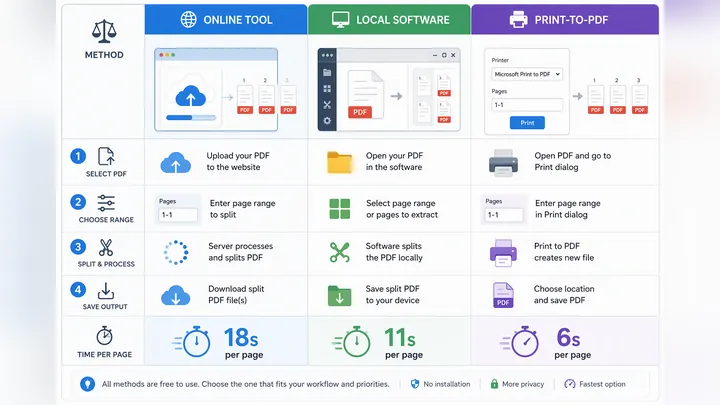Click the '18s' time value
The width and height of the screenshot is (720, 405).
pyautogui.click(x=241, y=338)
